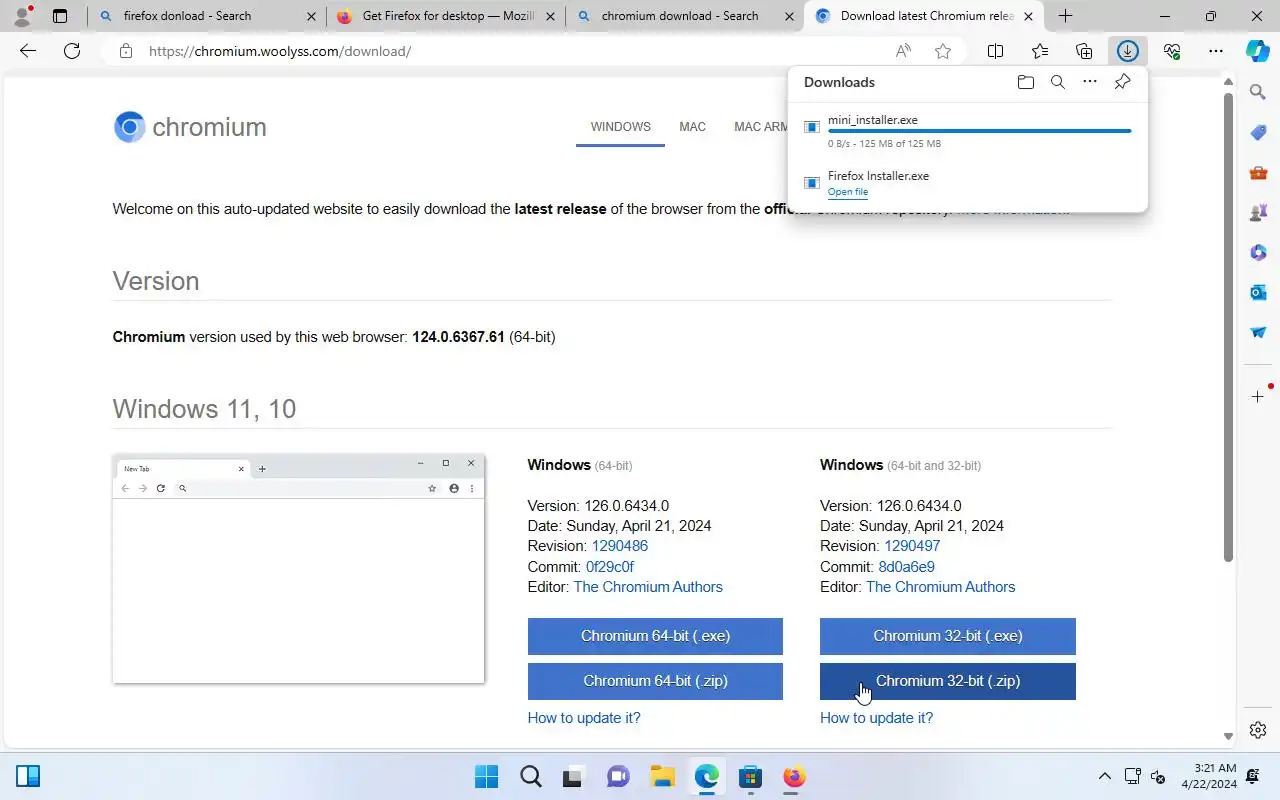Switch to 'Get Firefox for desktop' tab
Screen dimensions: 1280x800
coord(446,16)
